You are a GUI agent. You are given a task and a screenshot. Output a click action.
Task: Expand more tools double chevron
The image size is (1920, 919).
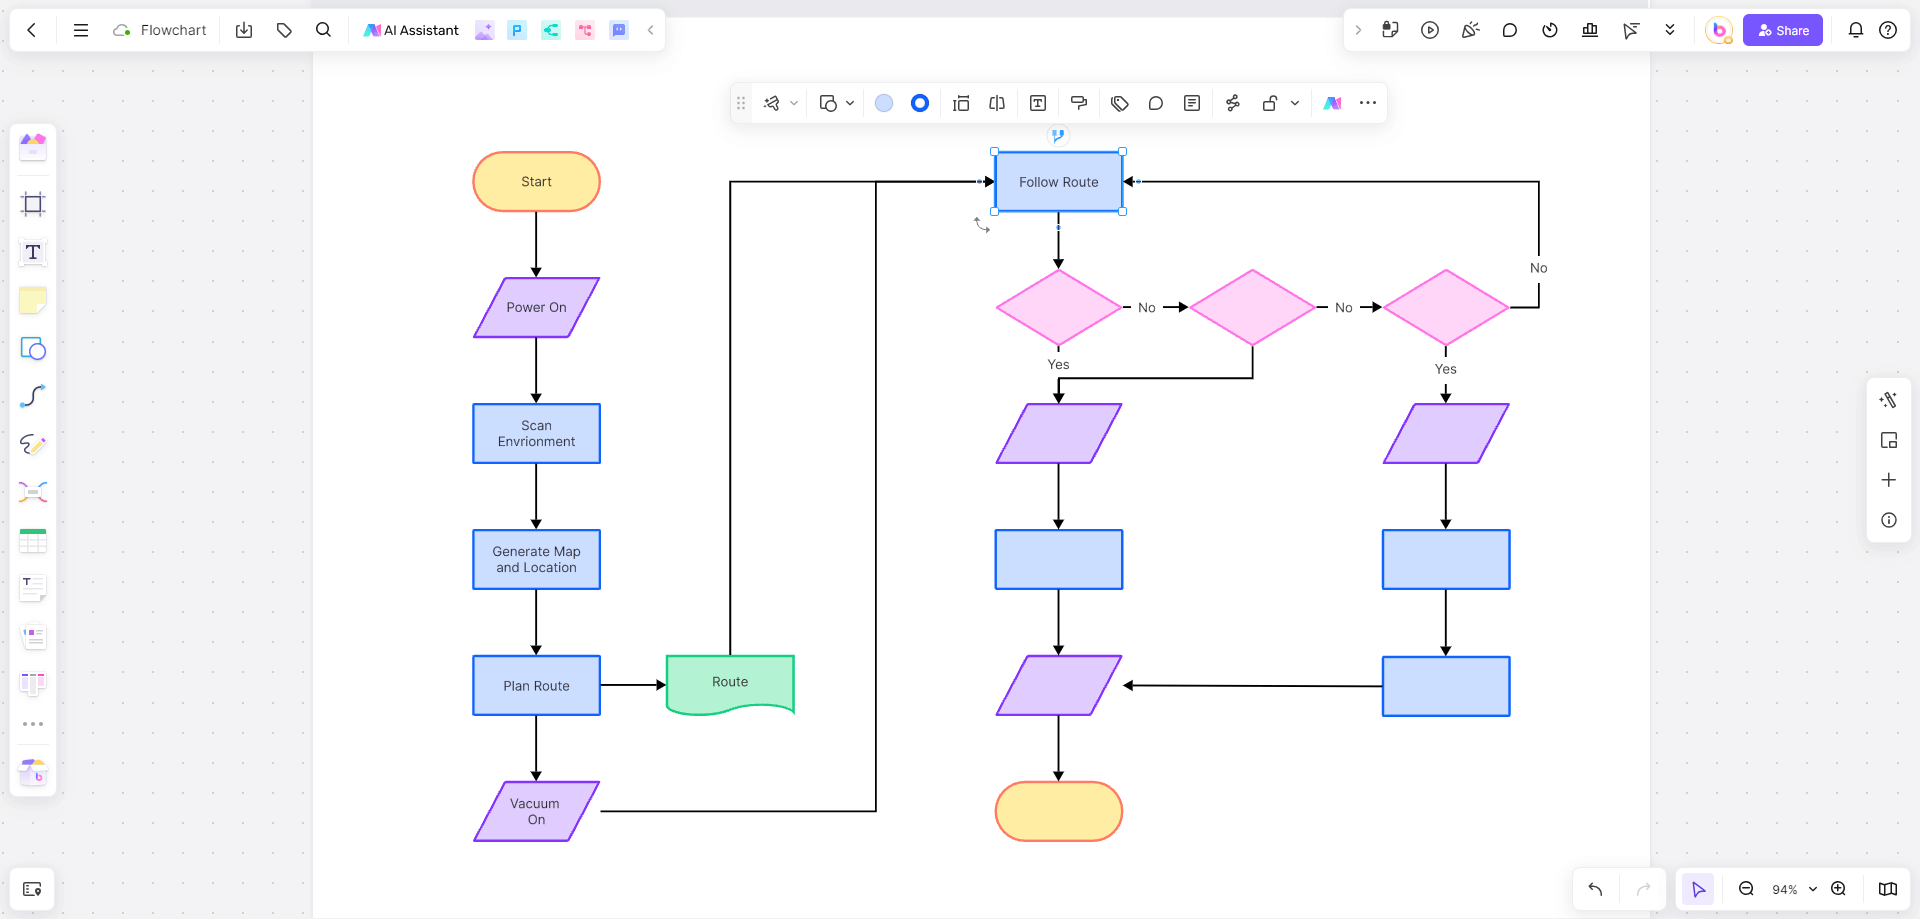[1670, 30]
